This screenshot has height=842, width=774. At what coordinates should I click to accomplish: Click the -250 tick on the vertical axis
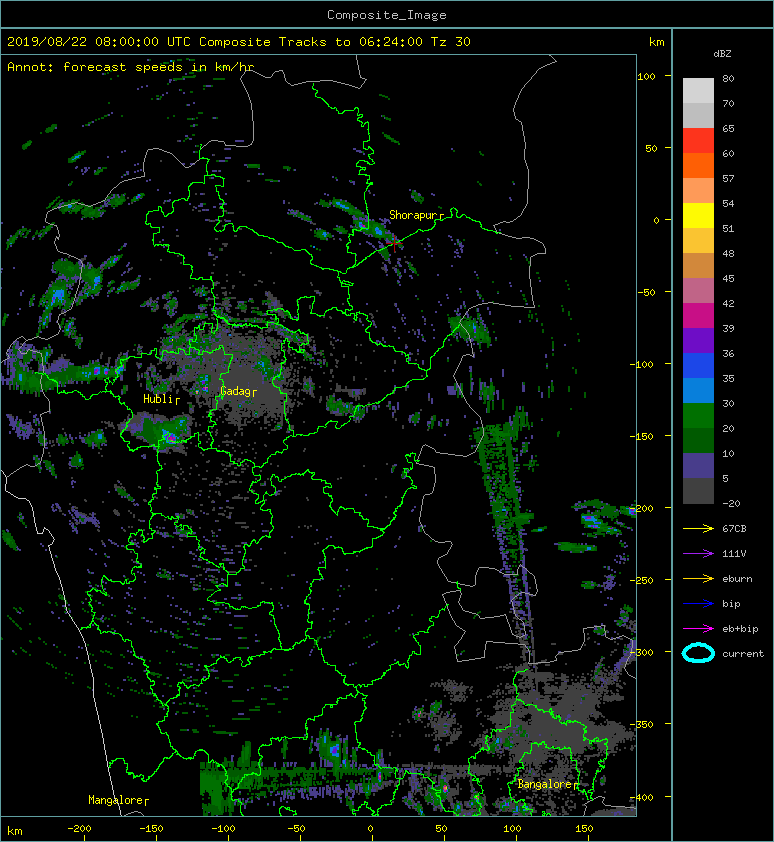click(642, 580)
